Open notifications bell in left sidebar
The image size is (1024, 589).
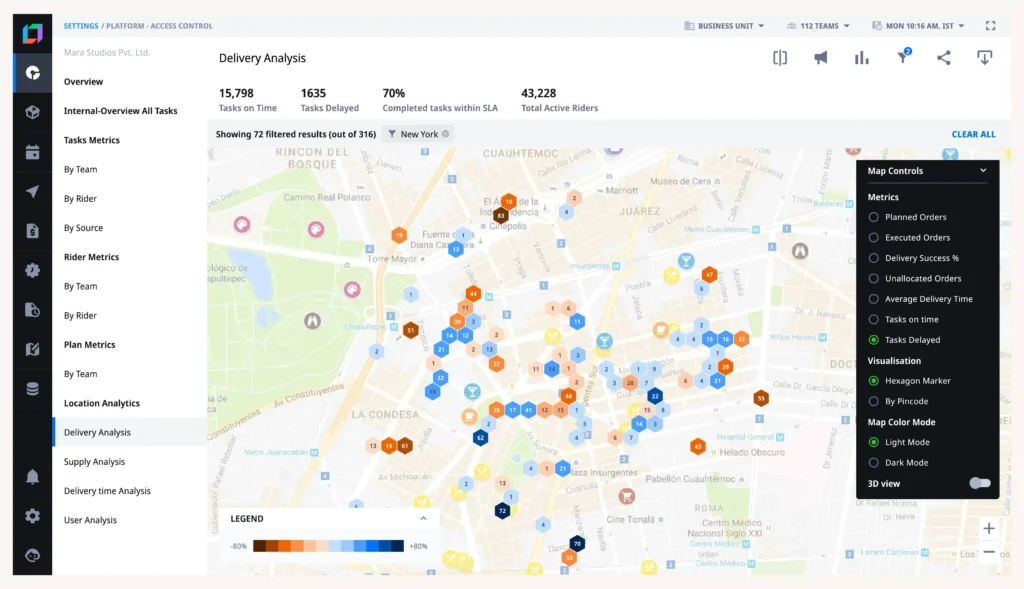(x=33, y=477)
